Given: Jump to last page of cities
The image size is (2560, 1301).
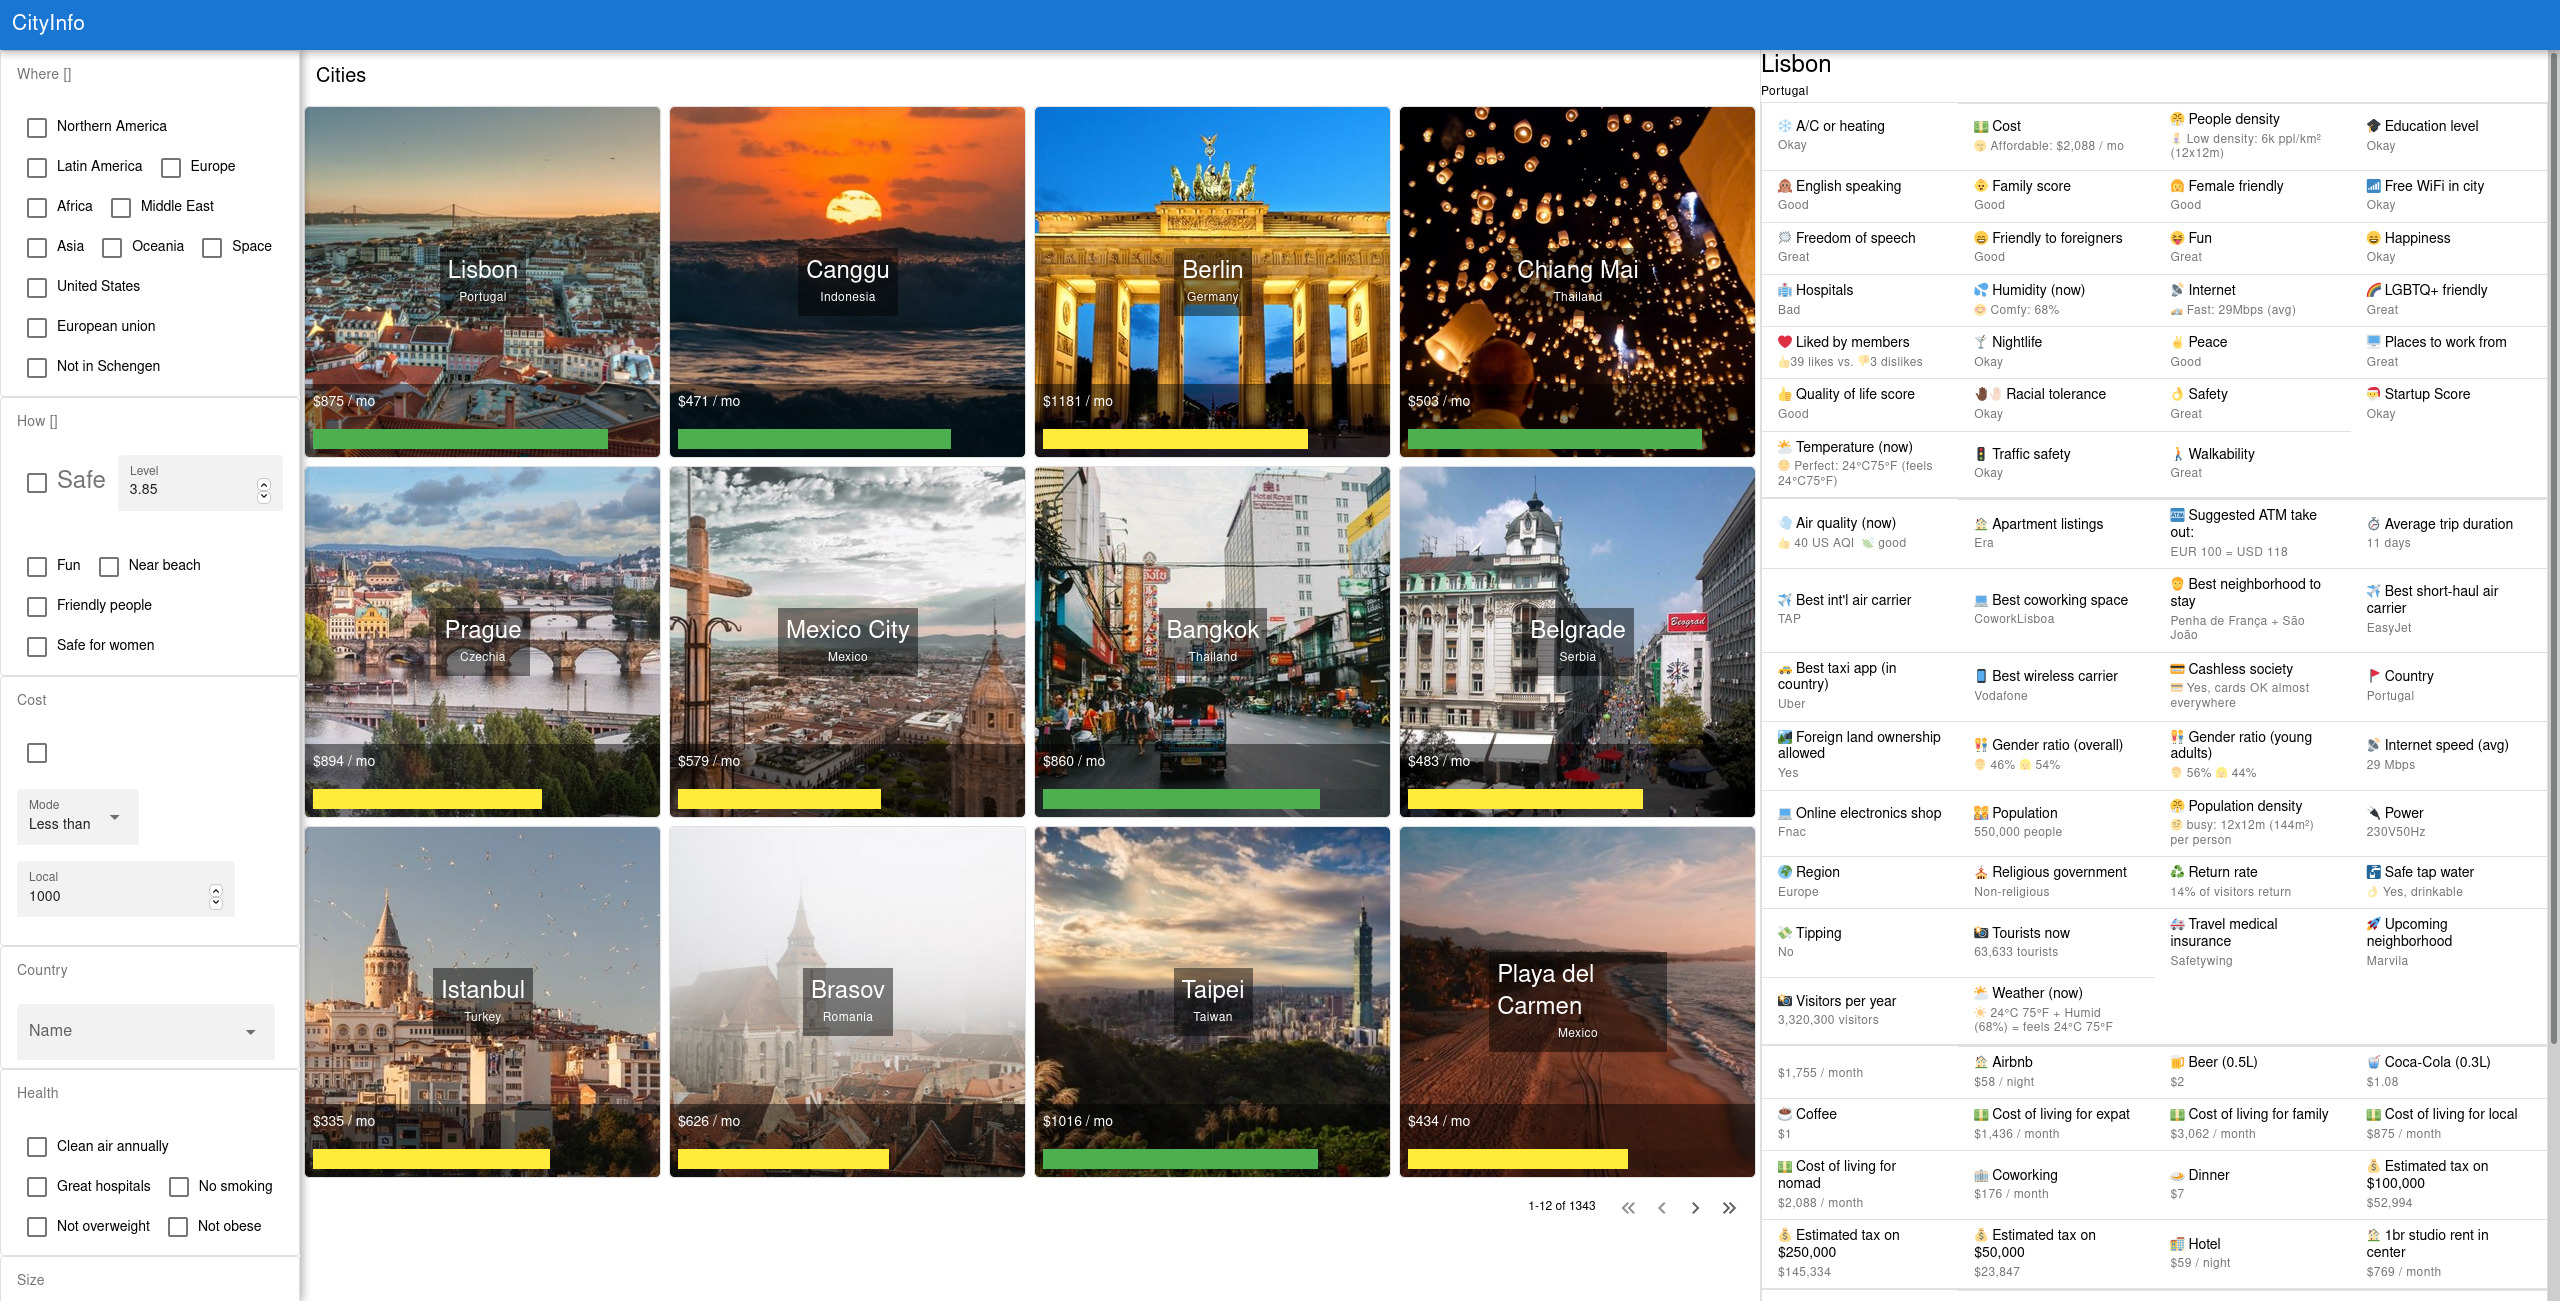Looking at the screenshot, I should [x=1729, y=1208].
